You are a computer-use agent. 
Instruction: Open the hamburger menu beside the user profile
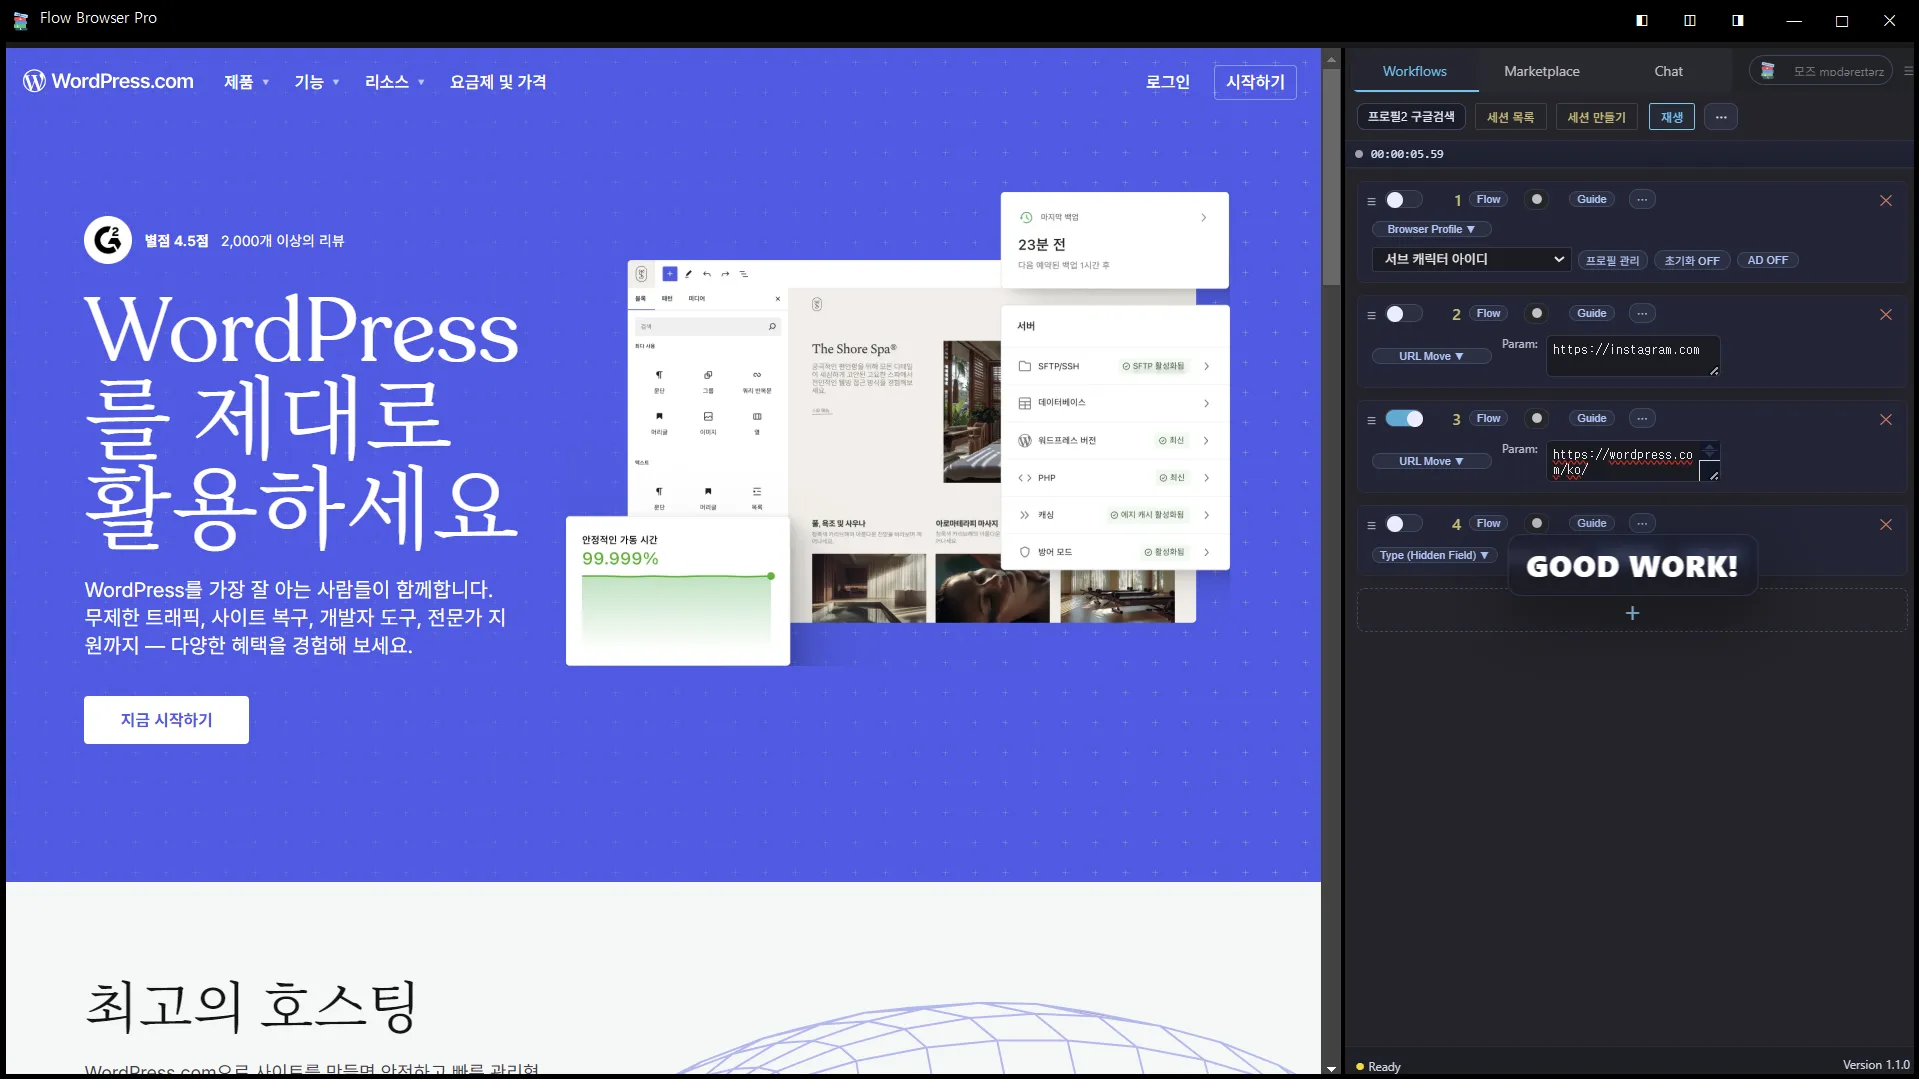[1907, 72]
